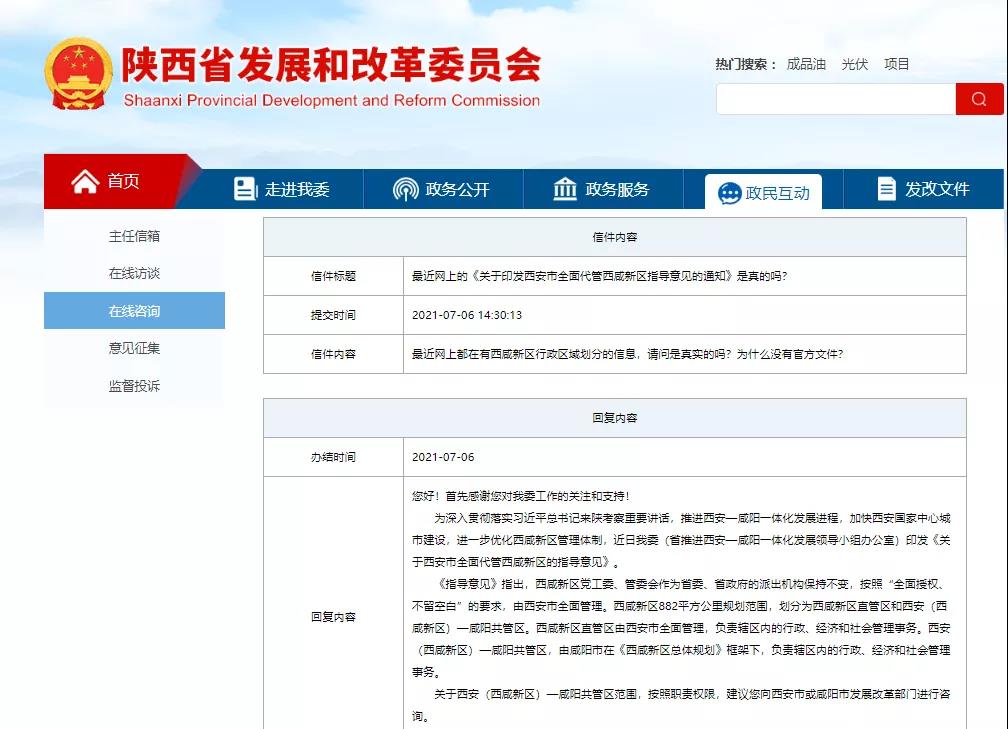Click hot search term 光伏
The image size is (1008, 729).
[x=855, y=64]
